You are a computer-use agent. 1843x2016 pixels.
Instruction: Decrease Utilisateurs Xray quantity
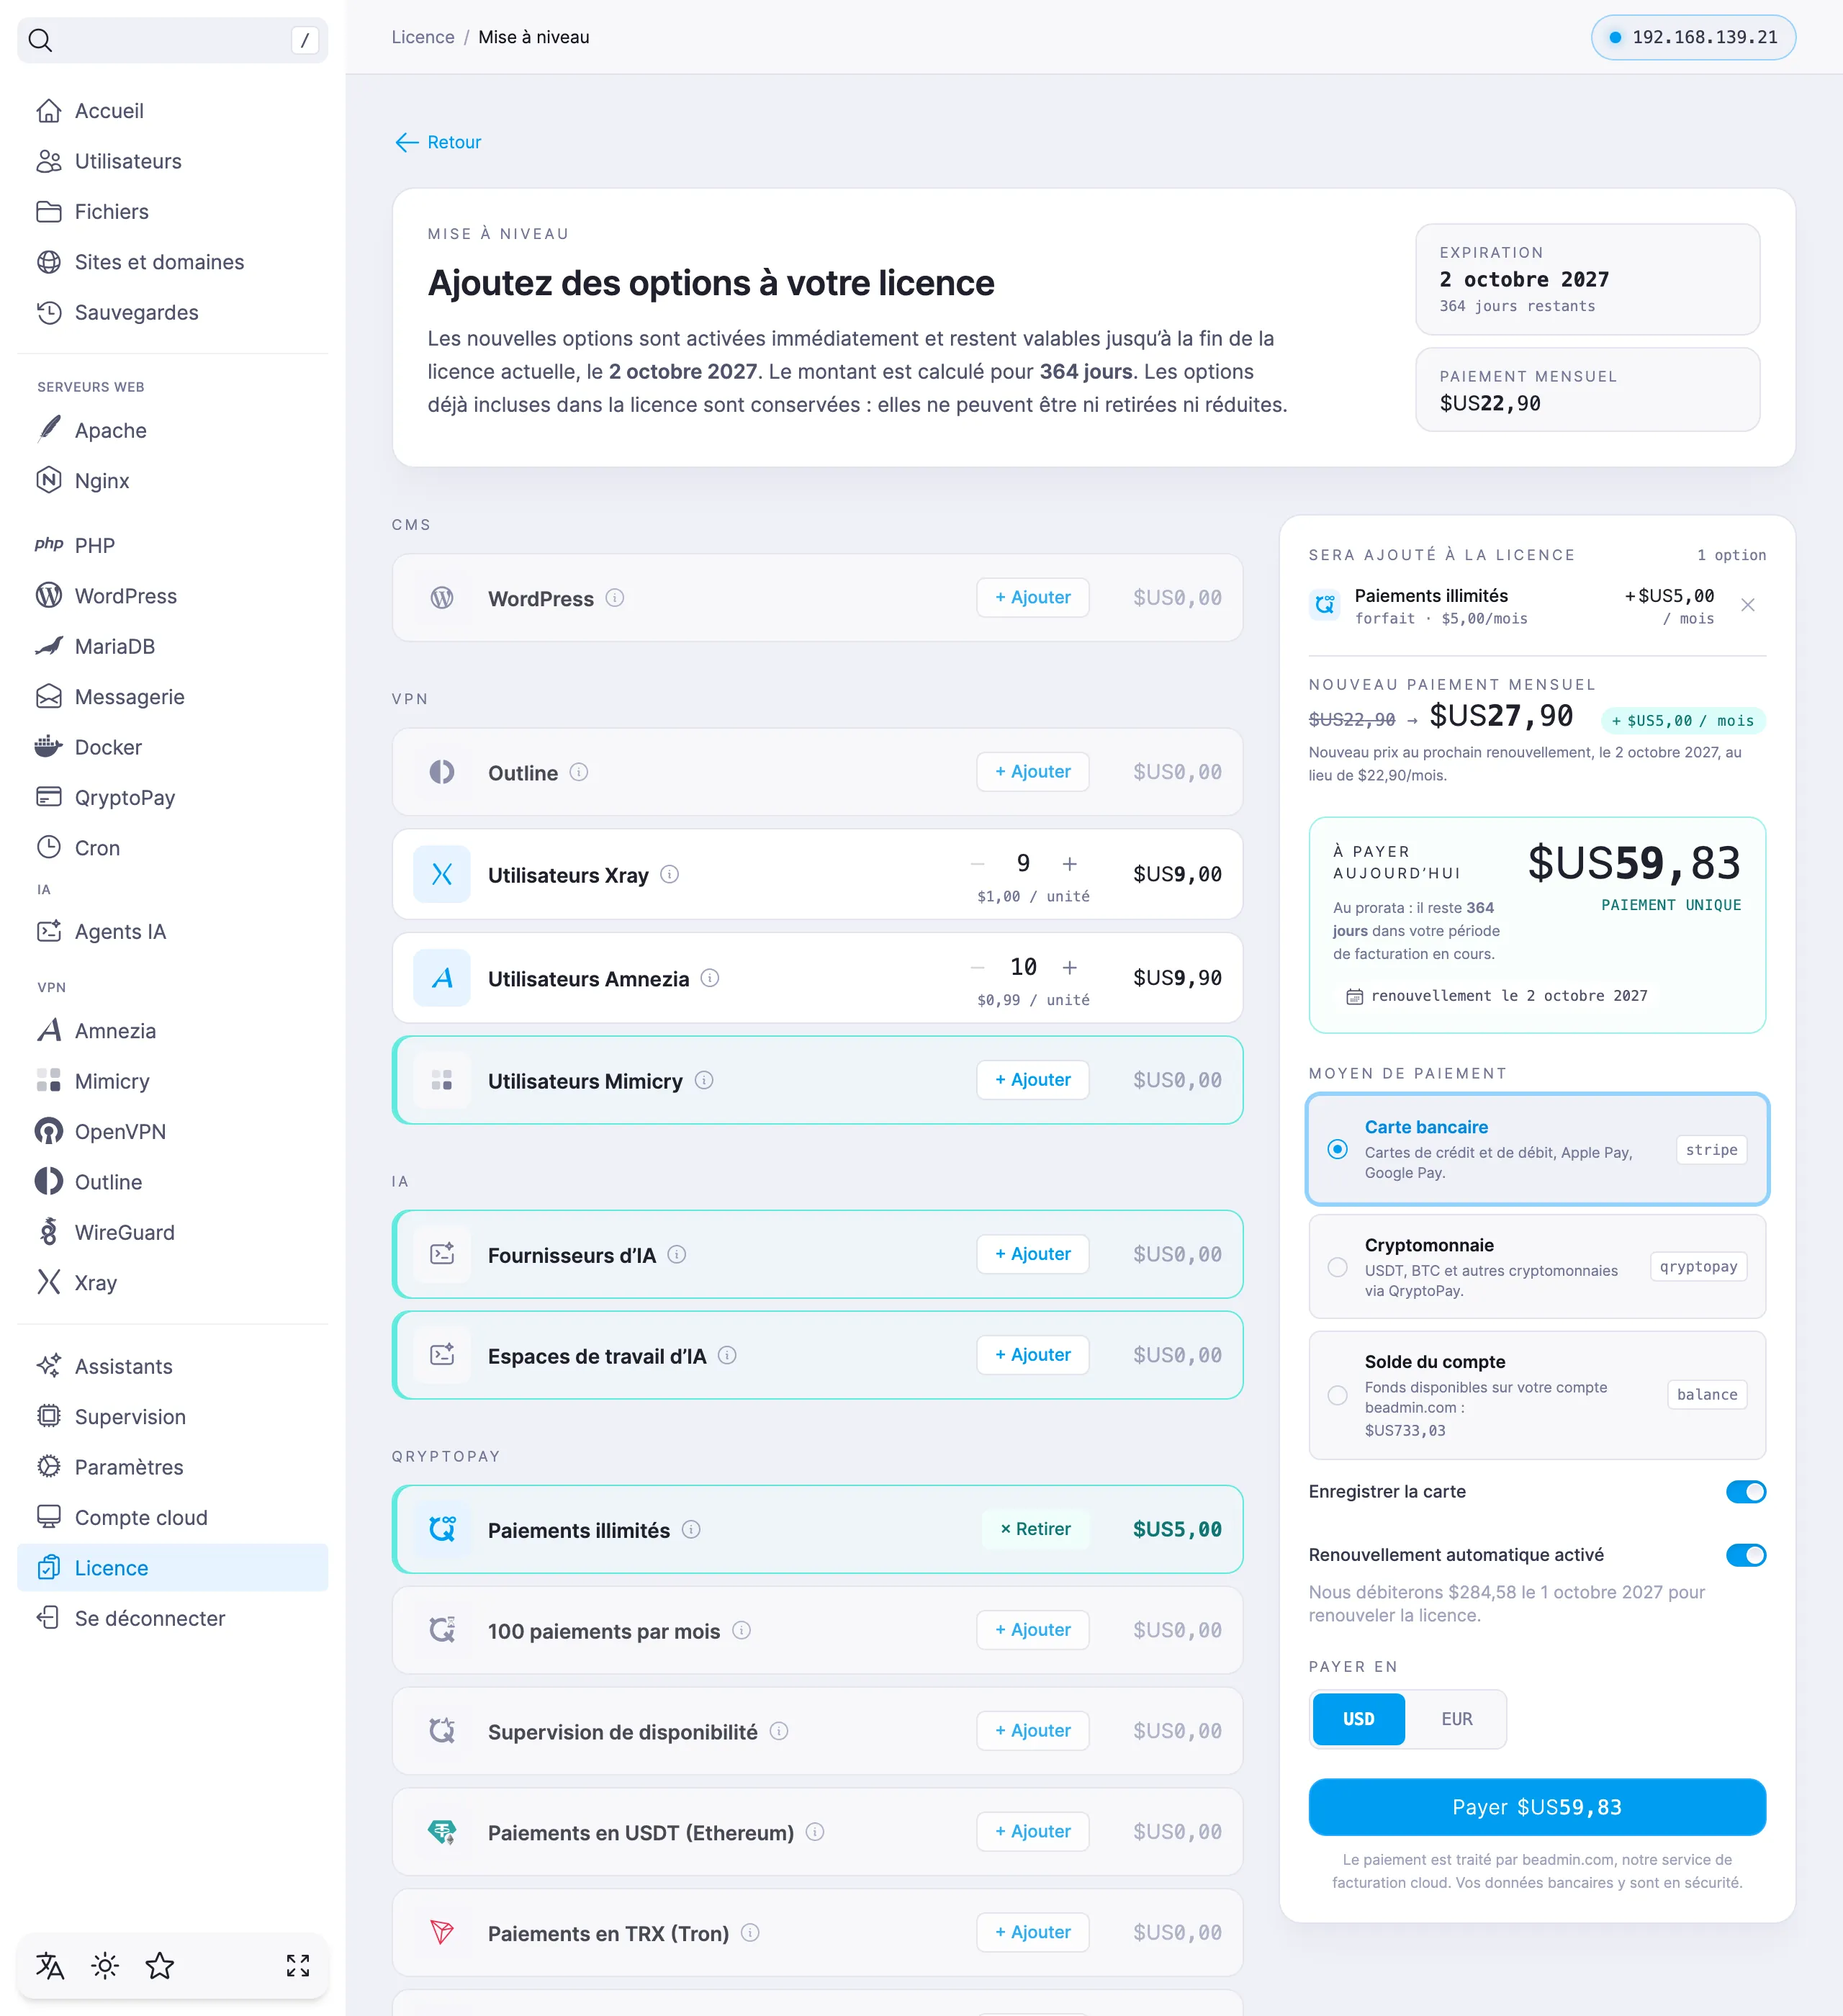(x=978, y=864)
